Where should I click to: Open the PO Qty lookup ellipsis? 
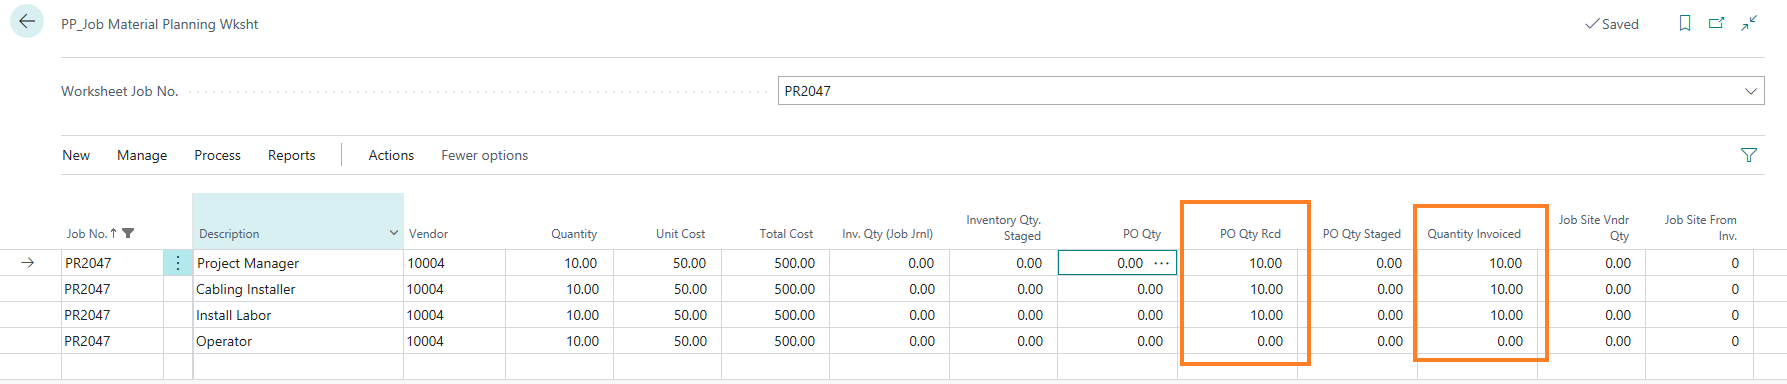[x=1161, y=263]
